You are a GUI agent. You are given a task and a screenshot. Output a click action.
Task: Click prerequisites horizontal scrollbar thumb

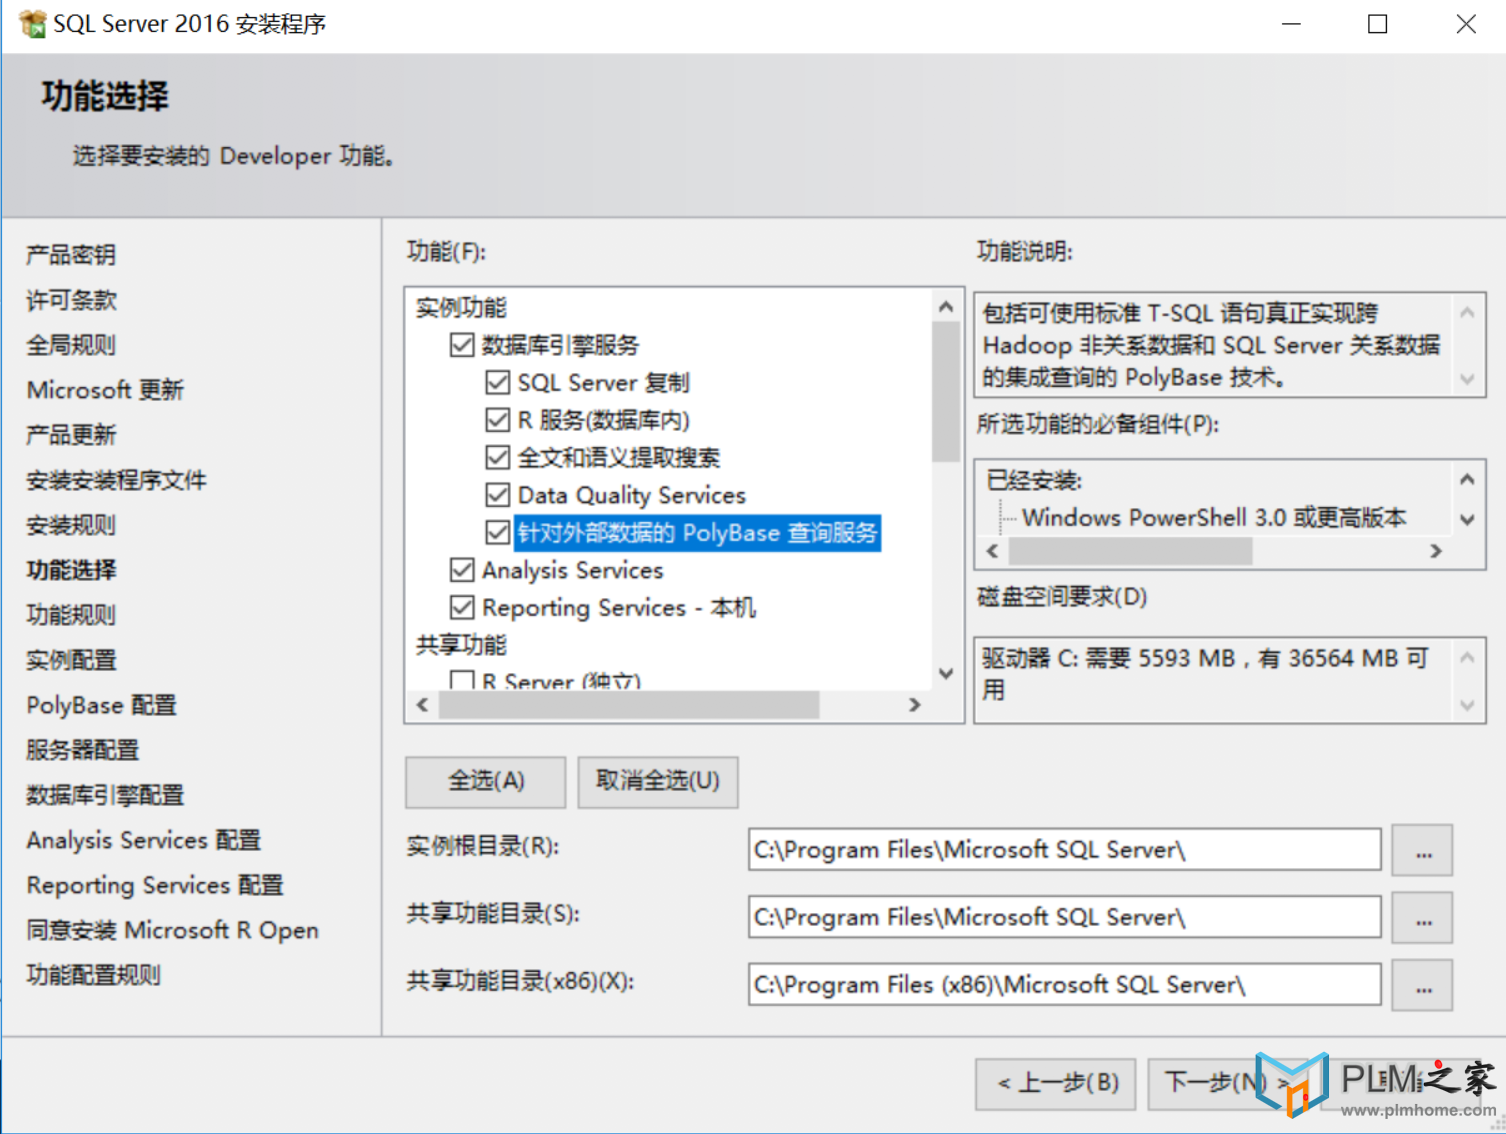1131,551
